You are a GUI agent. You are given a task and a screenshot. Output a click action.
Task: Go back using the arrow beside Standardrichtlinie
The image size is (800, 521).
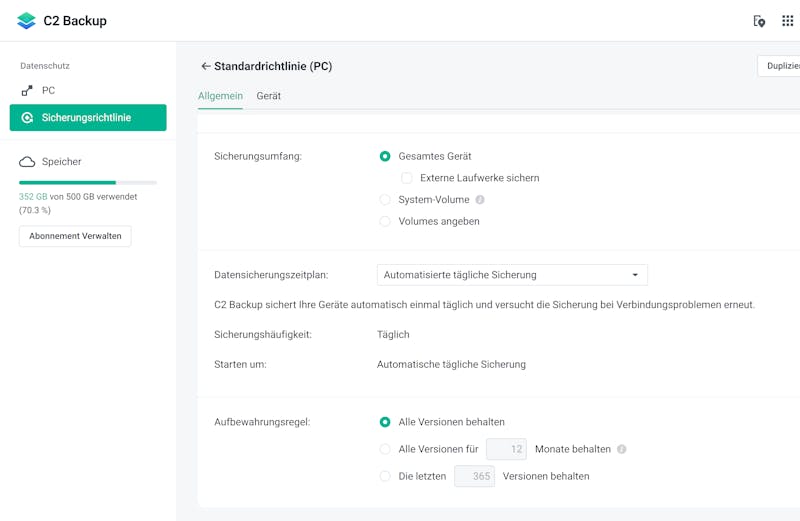click(x=206, y=66)
